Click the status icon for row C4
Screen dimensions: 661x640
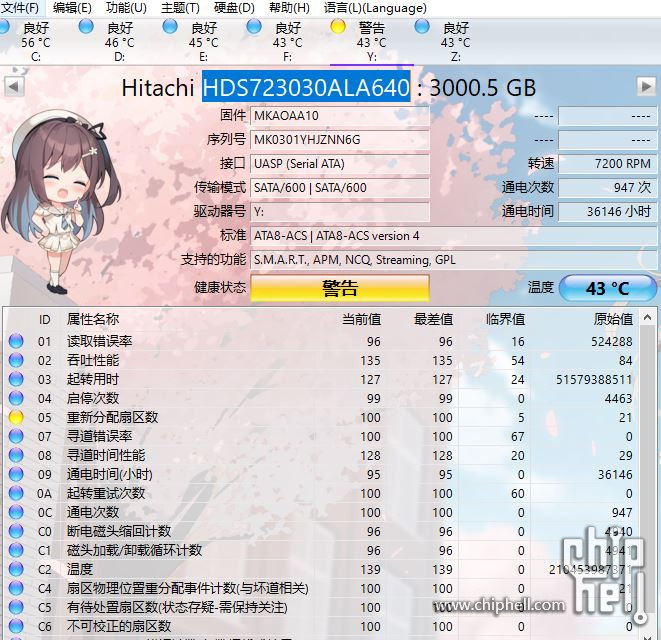[16, 588]
